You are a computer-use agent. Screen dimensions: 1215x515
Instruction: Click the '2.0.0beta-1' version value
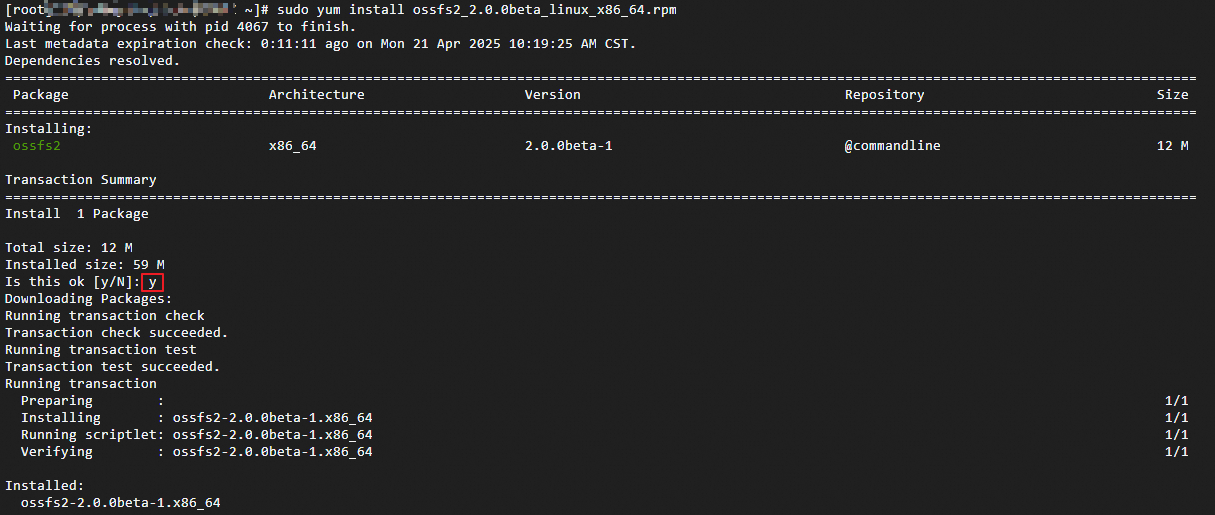(x=569, y=146)
